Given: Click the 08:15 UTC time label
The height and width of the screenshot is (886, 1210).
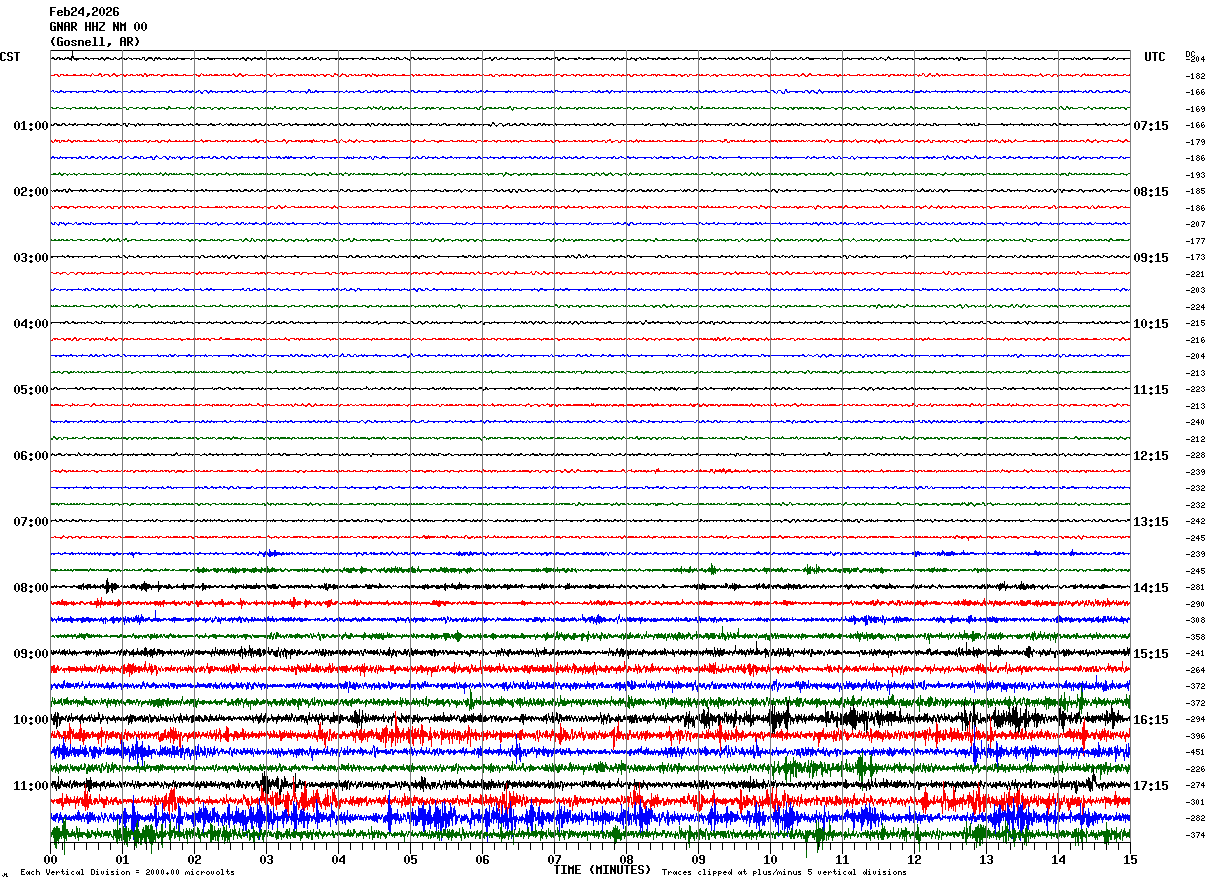Looking at the screenshot, I should click(1151, 192).
